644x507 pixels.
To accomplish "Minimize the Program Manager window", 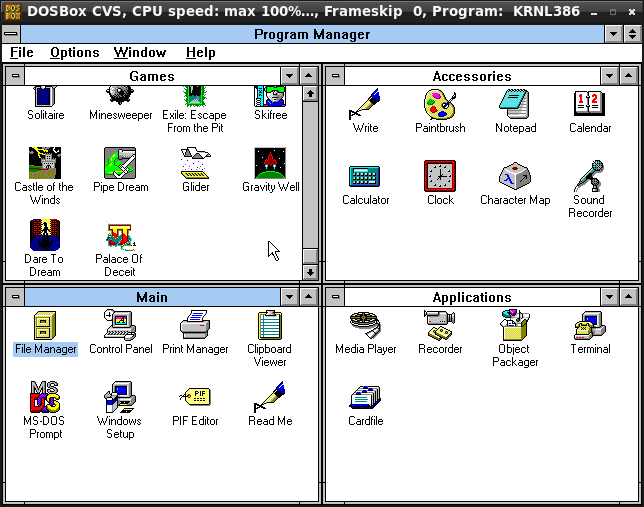I will 614,34.
